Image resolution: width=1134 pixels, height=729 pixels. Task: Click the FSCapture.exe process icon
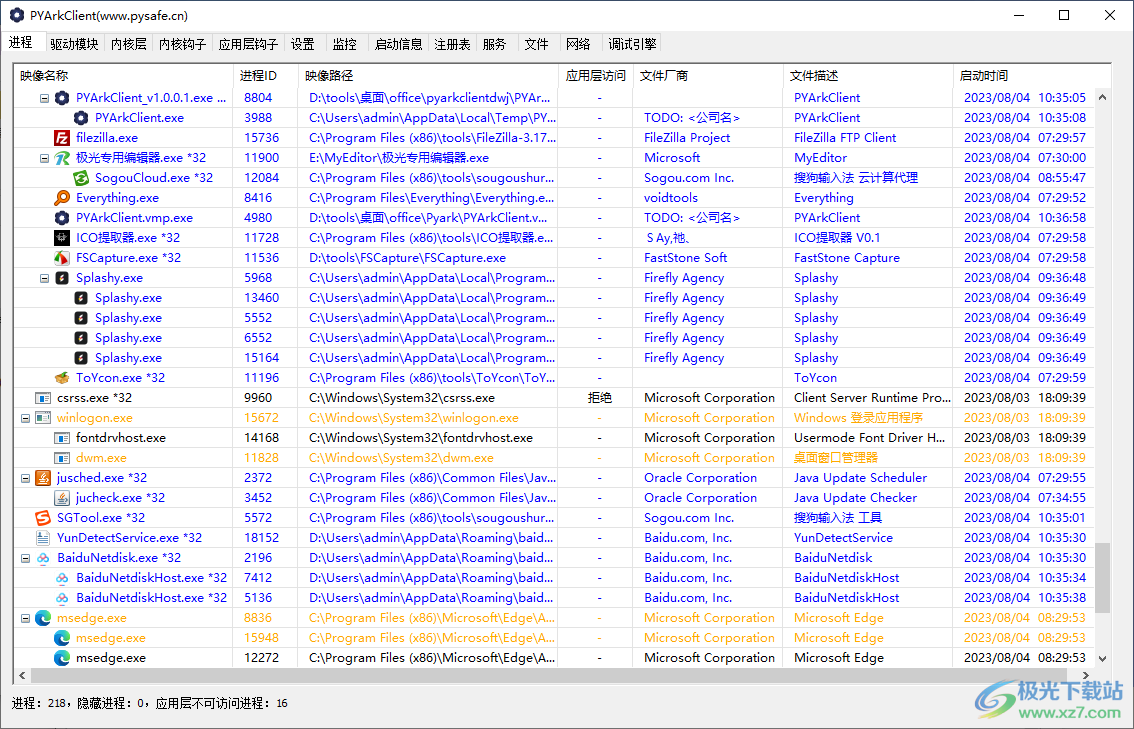62,258
